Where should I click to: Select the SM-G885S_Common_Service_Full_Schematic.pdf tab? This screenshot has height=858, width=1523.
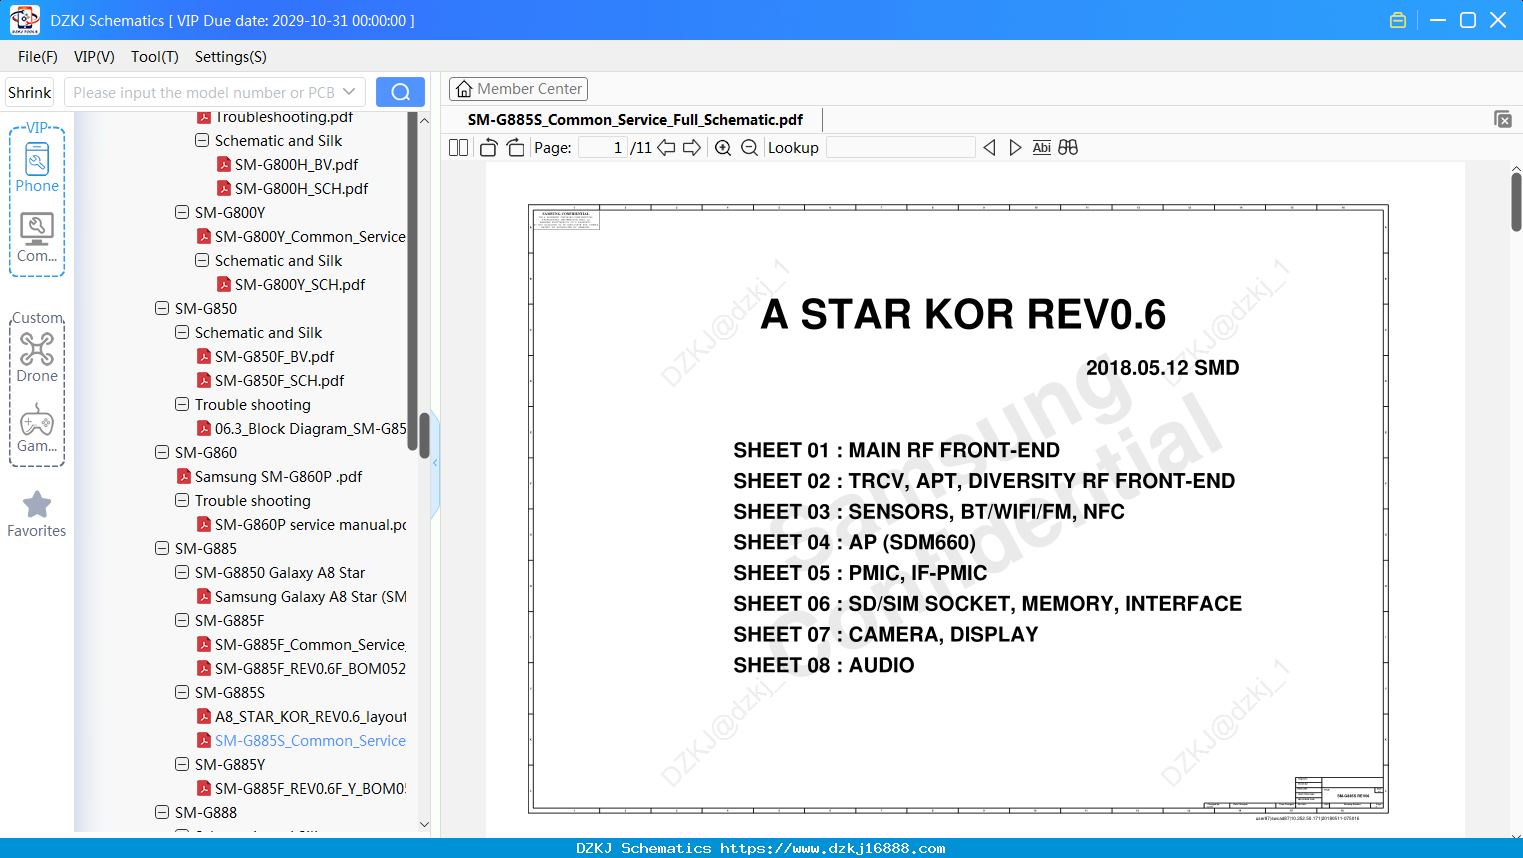pos(635,120)
